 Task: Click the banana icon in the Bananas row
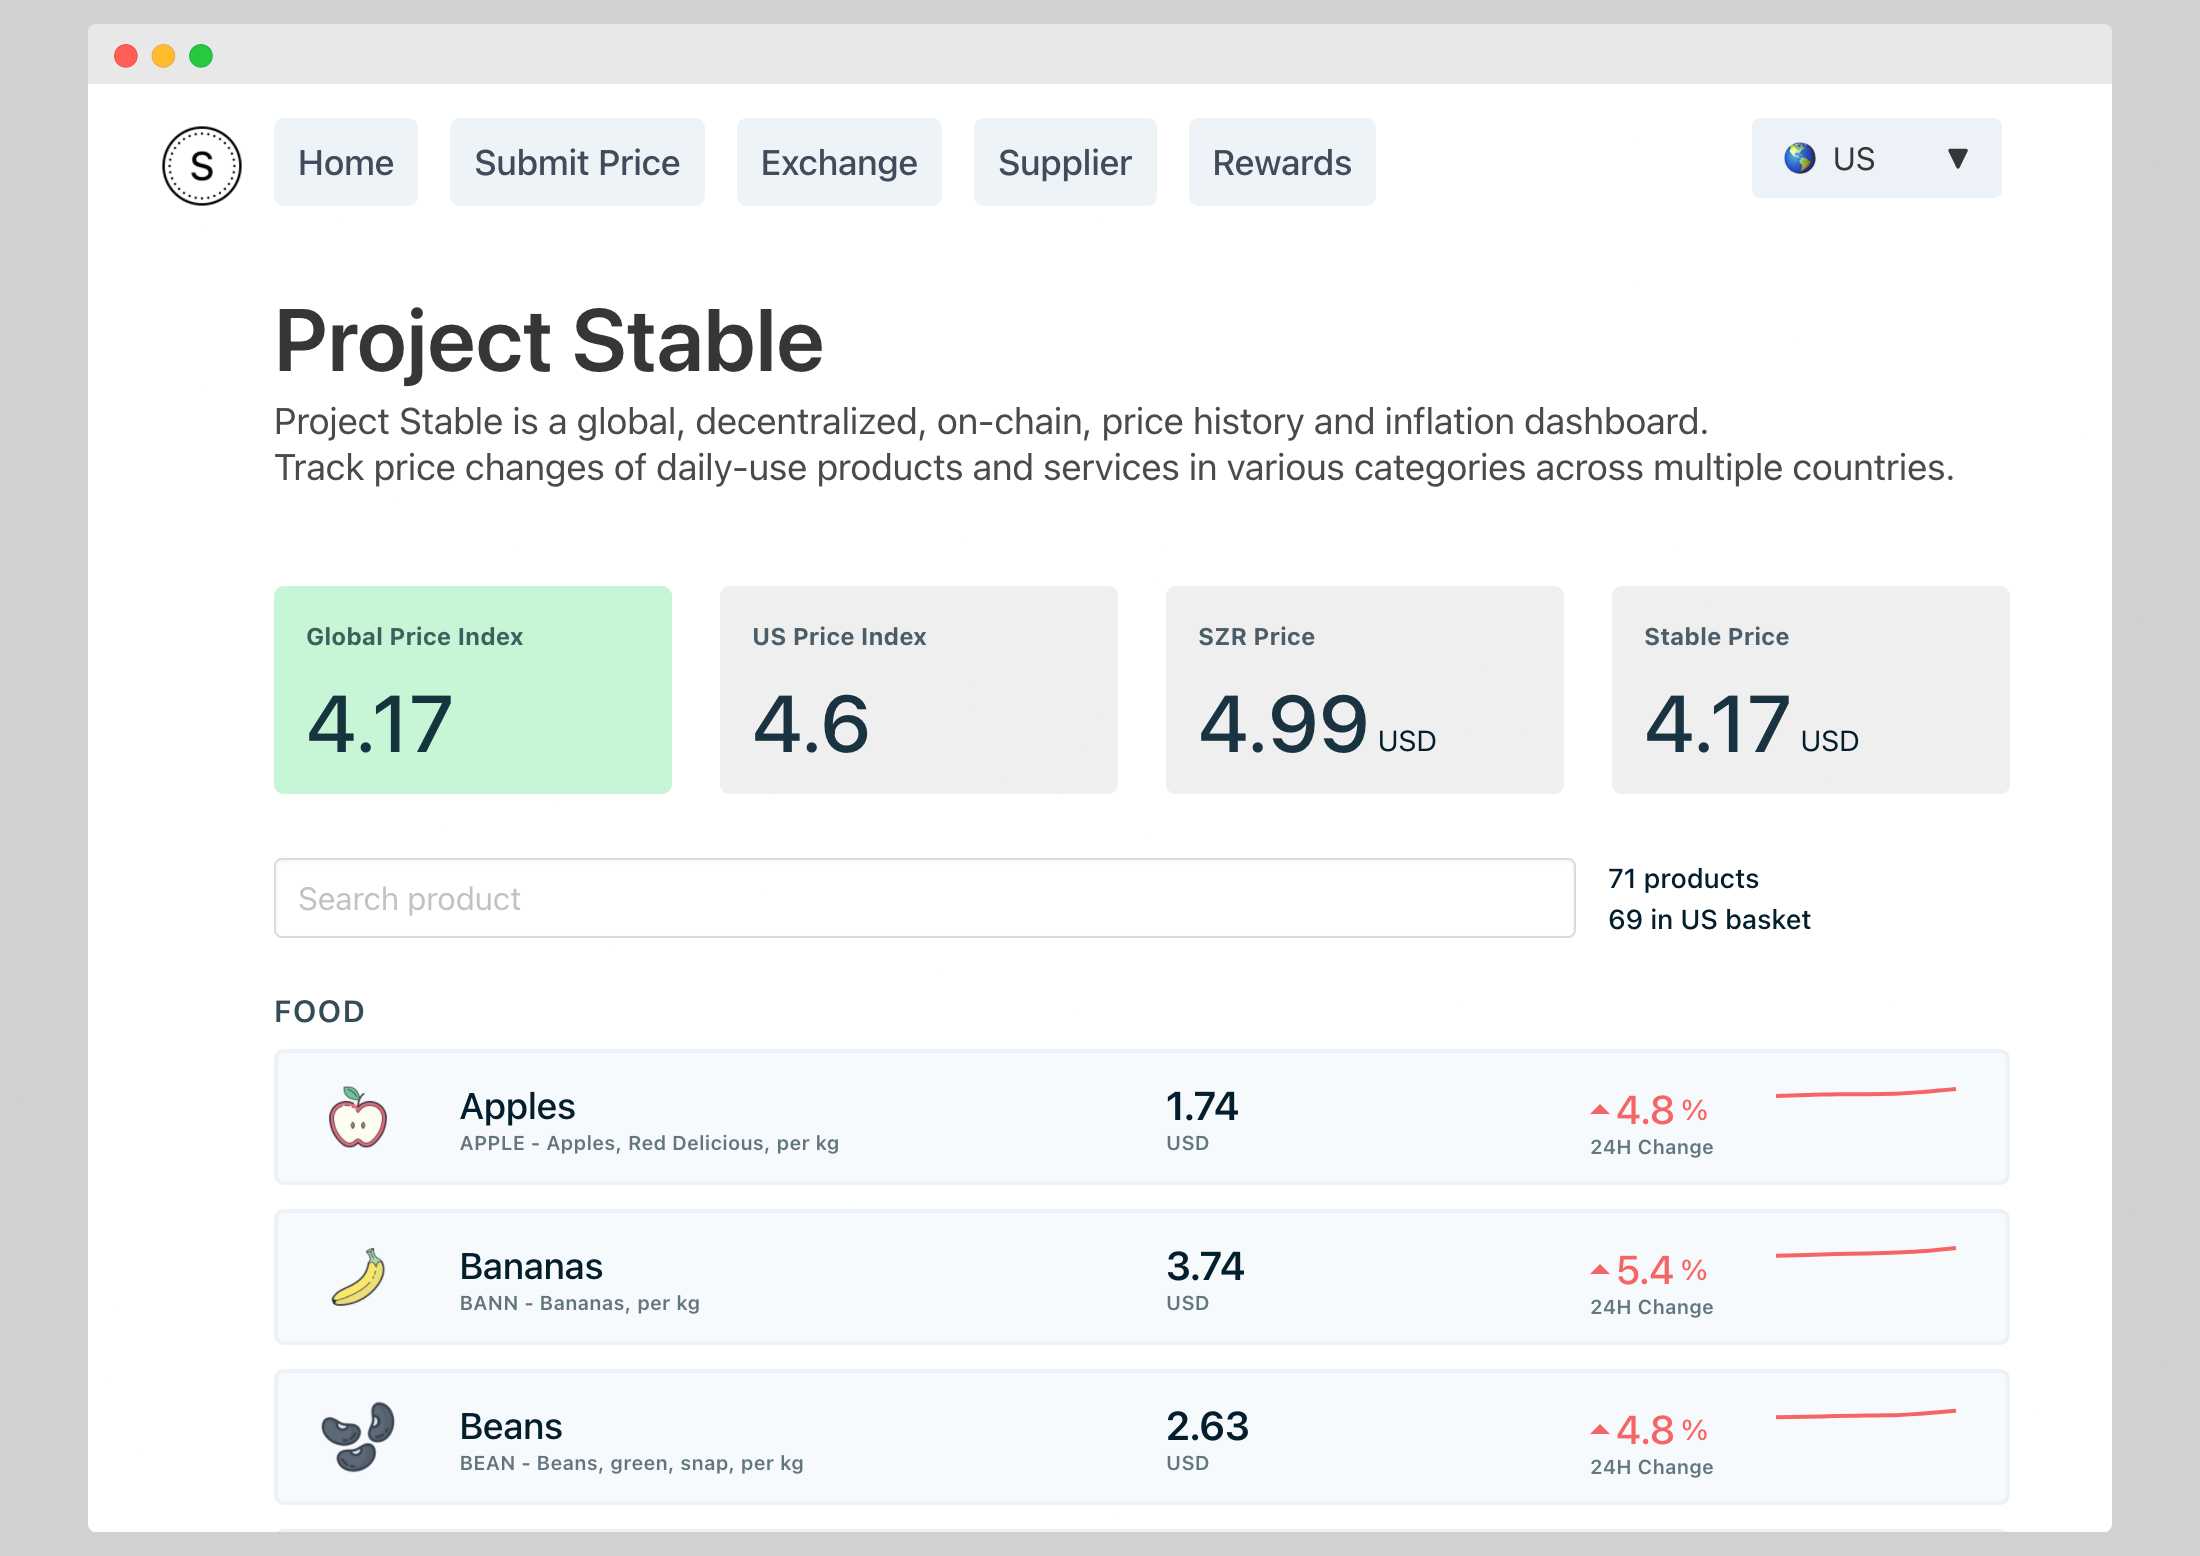tap(358, 1277)
